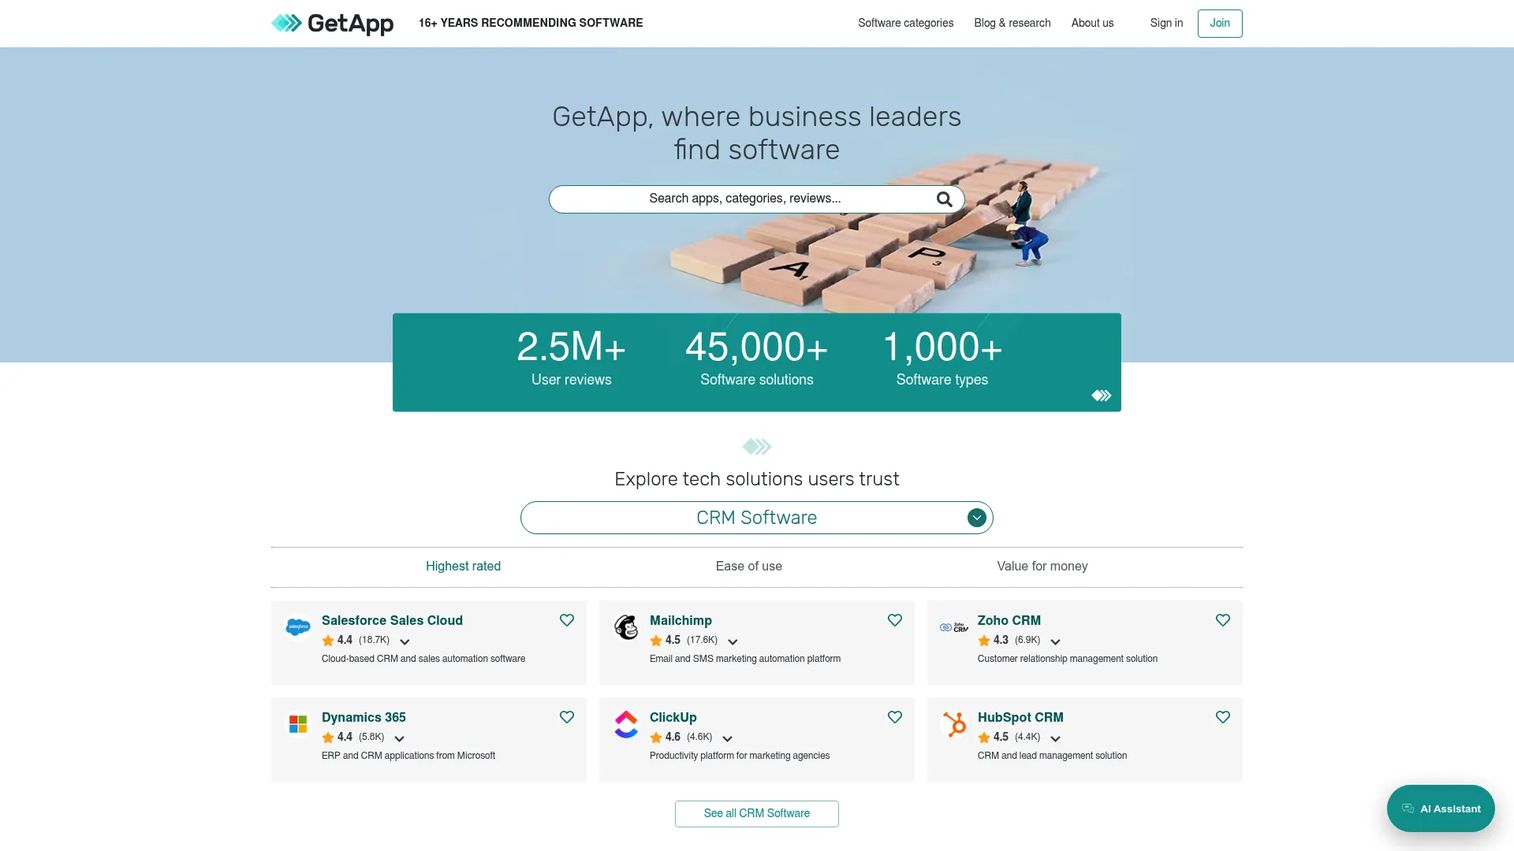The image size is (1514, 851).
Task: Expand Salesforce Sales Cloud rating details
Action: 405,642
